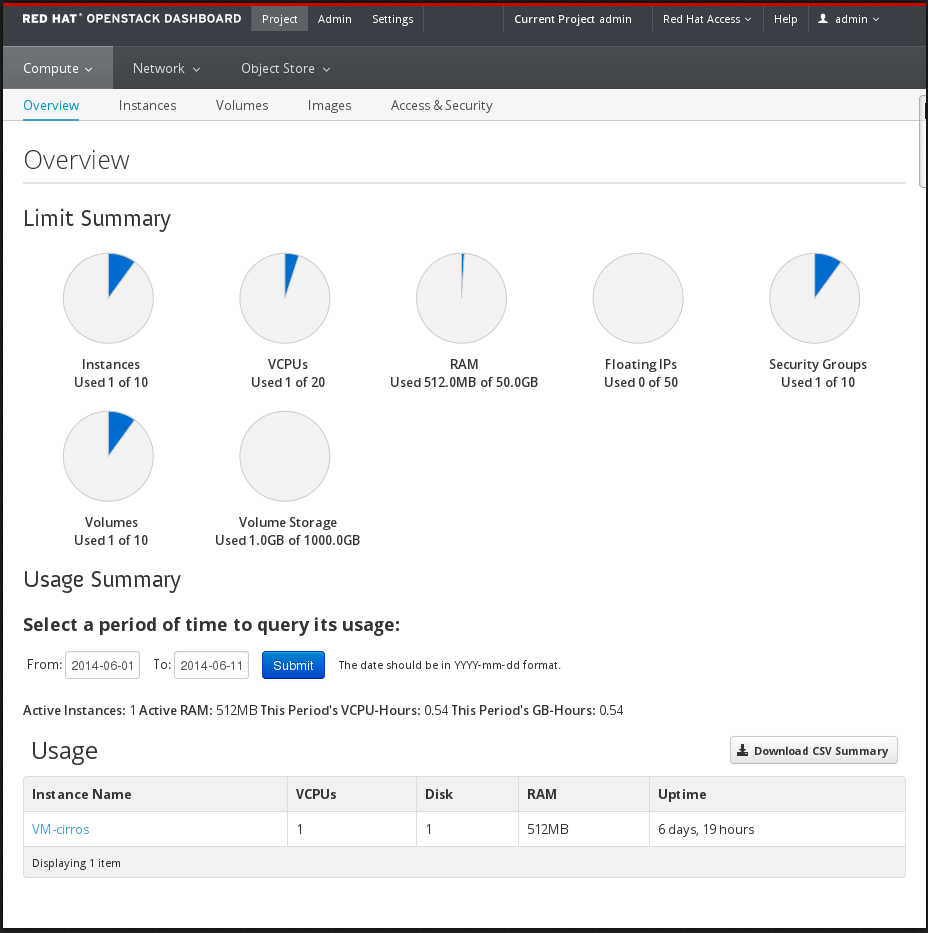Open the VM-cirros instance link
The width and height of the screenshot is (928, 933).
point(61,829)
